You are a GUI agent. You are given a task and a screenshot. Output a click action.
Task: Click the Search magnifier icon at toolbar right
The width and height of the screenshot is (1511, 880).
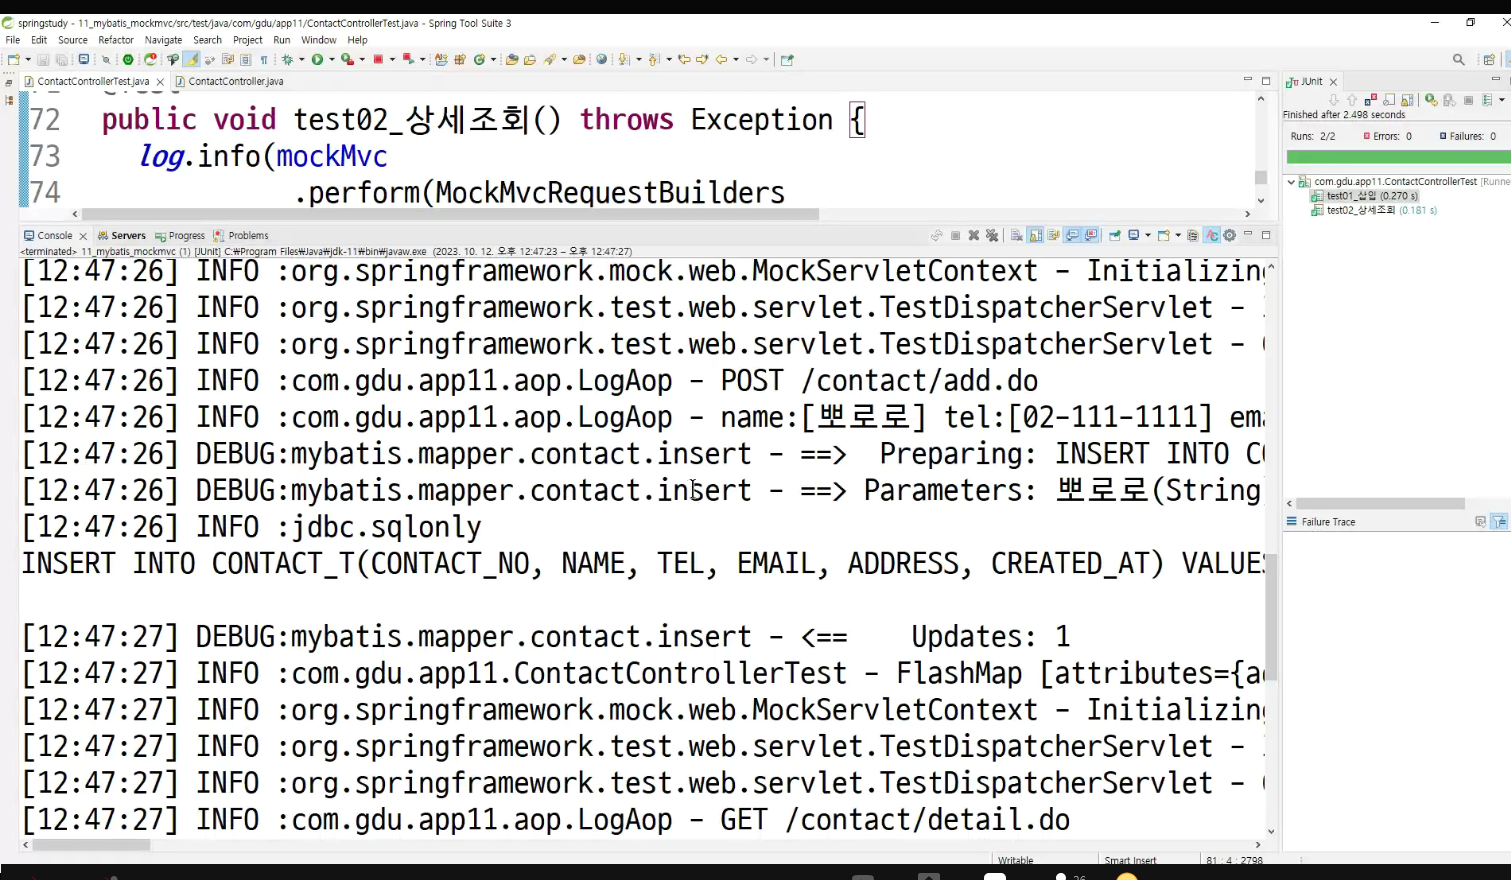1459,60
